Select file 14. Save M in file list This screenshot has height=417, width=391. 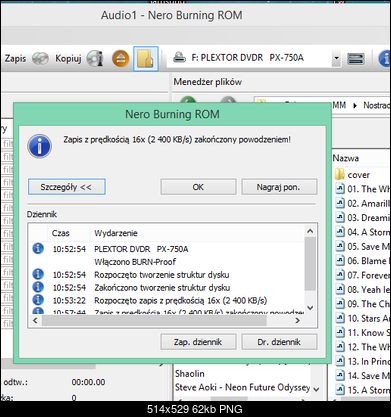point(363,376)
